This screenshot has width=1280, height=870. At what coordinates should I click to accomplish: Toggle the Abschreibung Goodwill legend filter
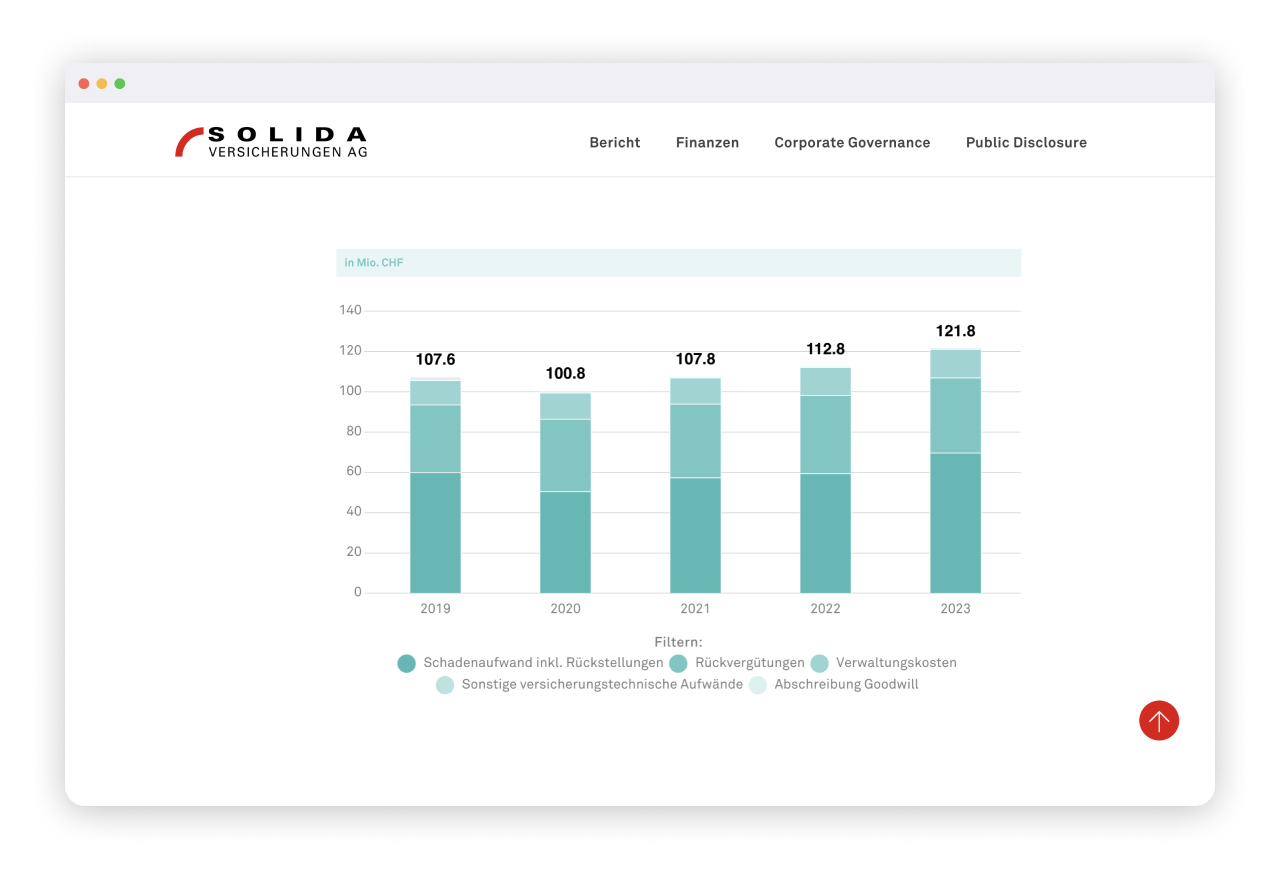834,685
